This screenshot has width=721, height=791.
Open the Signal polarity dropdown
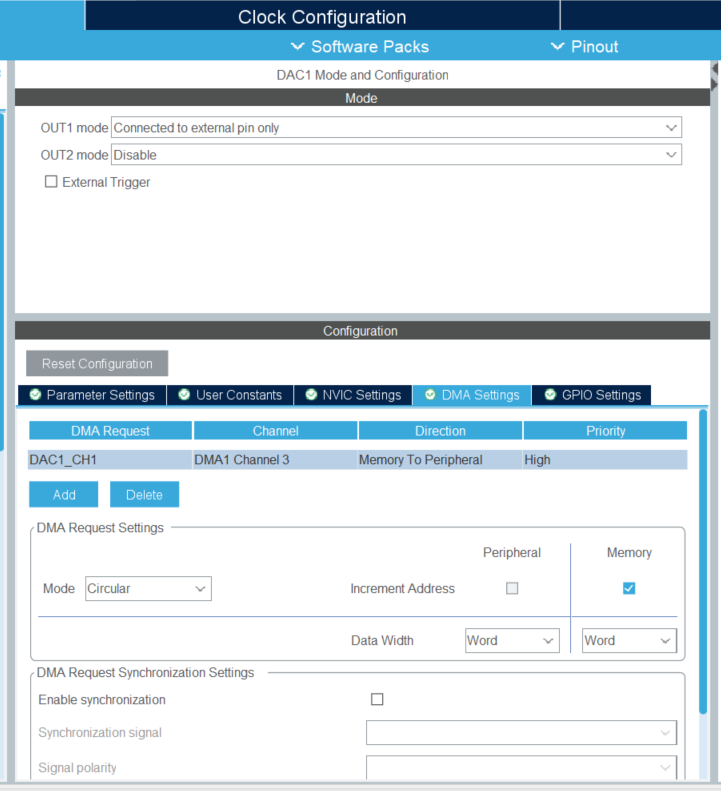521,767
